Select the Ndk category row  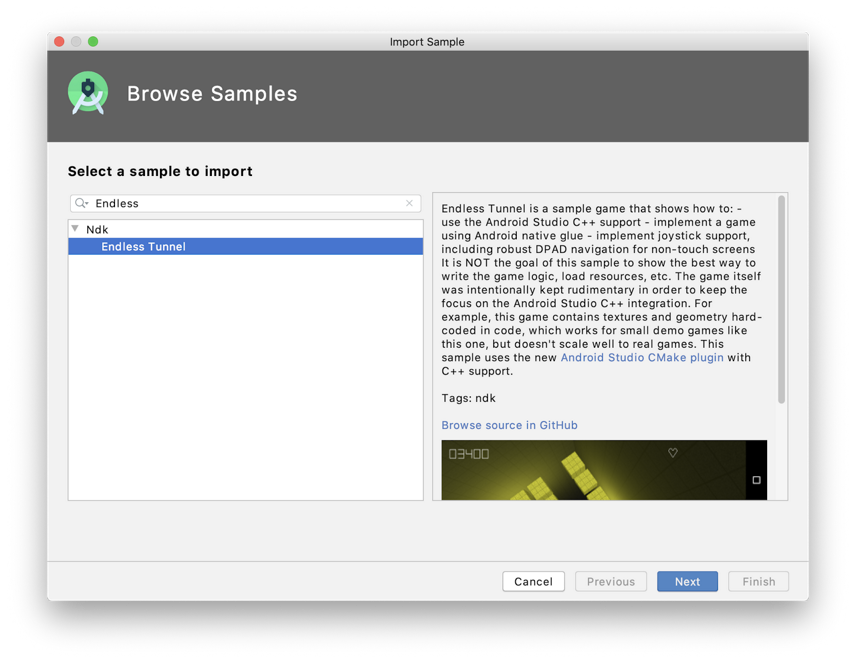[98, 229]
